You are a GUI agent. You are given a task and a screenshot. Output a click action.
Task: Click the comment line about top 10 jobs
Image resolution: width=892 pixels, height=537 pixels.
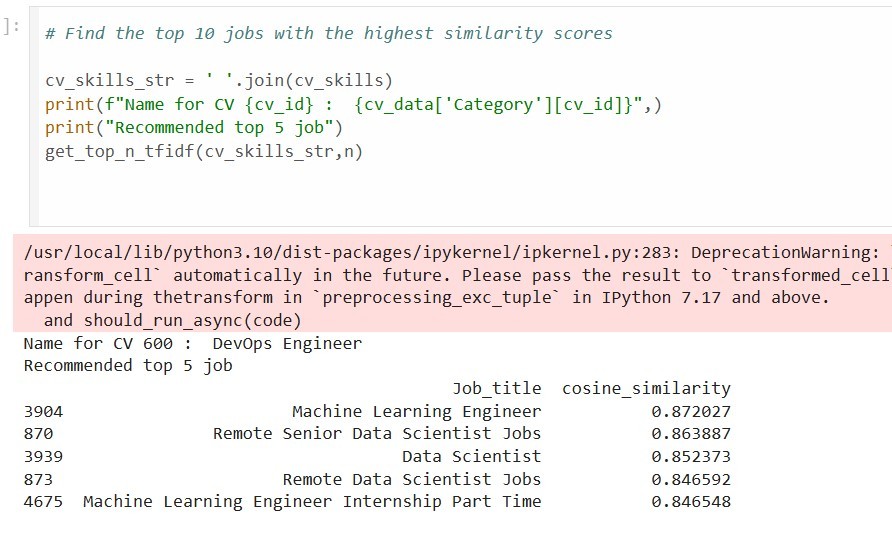coord(329,33)
